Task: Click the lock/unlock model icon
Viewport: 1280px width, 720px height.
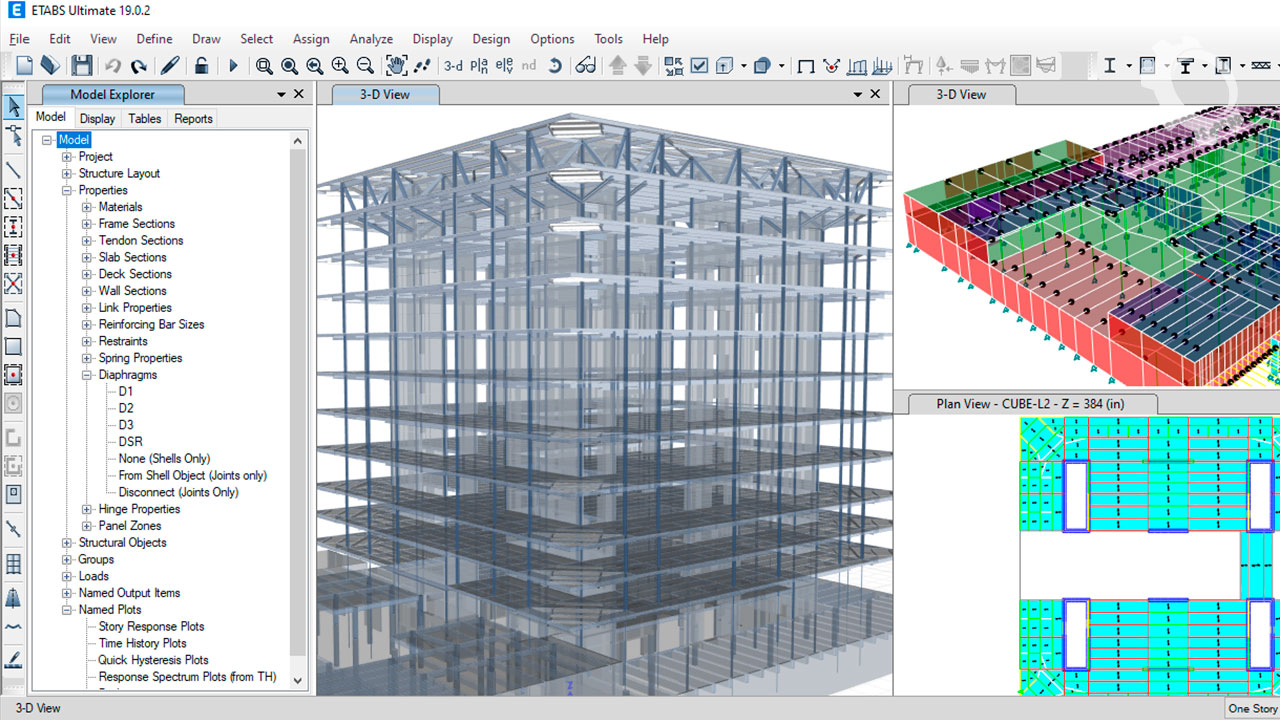Action: click(201, 66)
